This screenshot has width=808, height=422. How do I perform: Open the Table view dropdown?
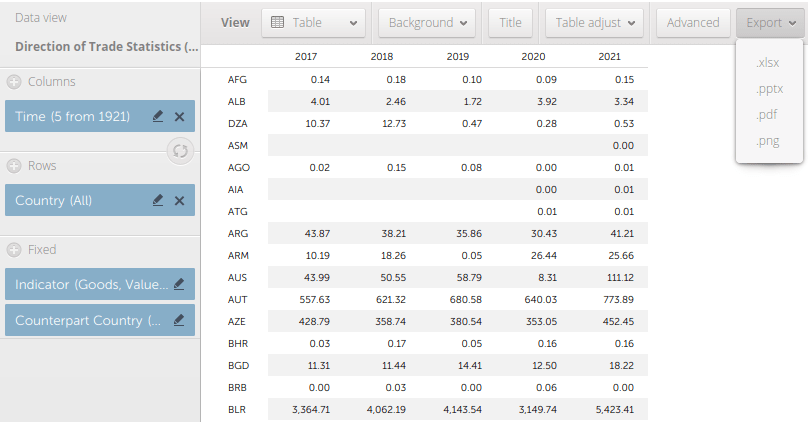[314, 23]
